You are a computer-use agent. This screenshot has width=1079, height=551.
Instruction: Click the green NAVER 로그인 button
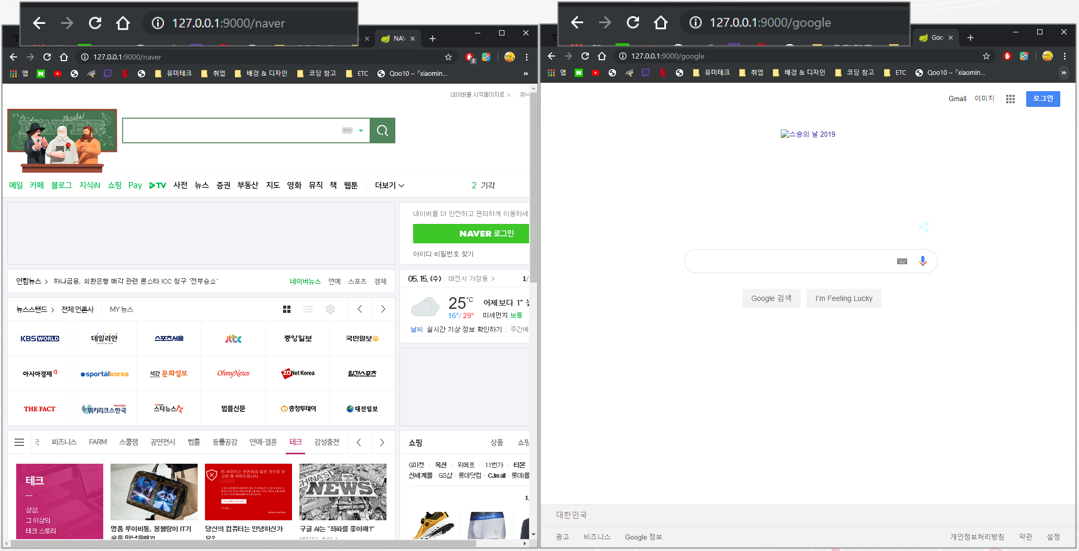tap(470, 233)
